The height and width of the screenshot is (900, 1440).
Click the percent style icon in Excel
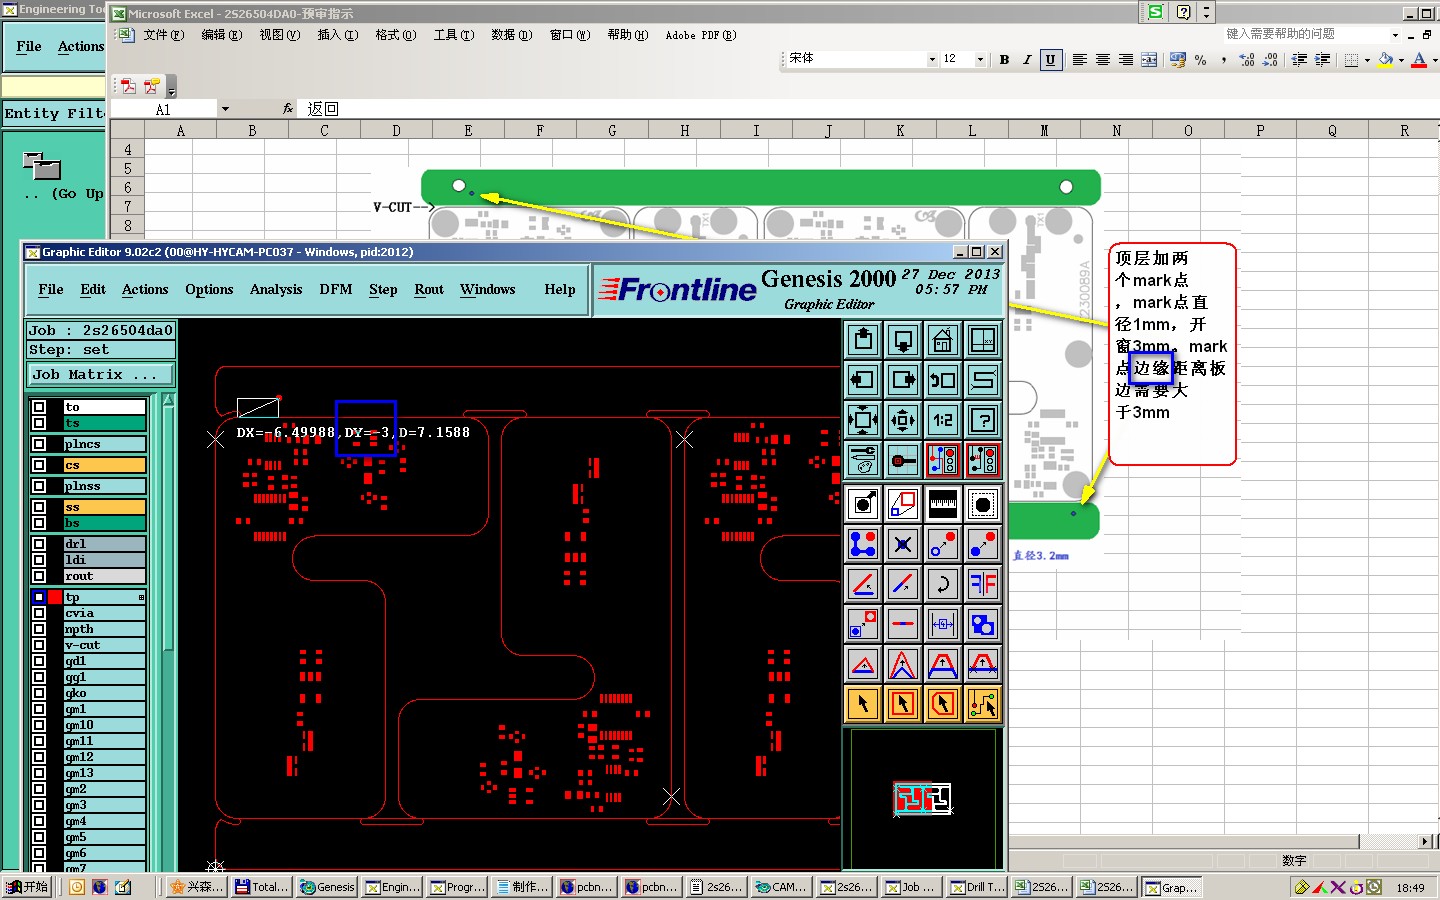[1200, 60]
